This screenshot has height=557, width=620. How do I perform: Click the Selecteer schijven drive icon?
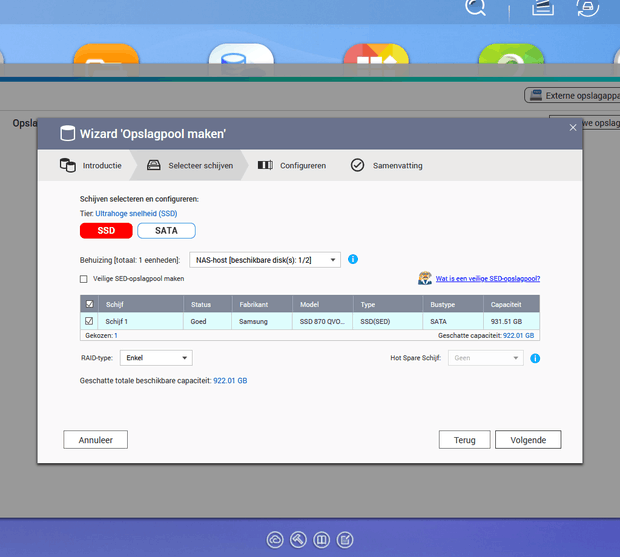point(154,165)
